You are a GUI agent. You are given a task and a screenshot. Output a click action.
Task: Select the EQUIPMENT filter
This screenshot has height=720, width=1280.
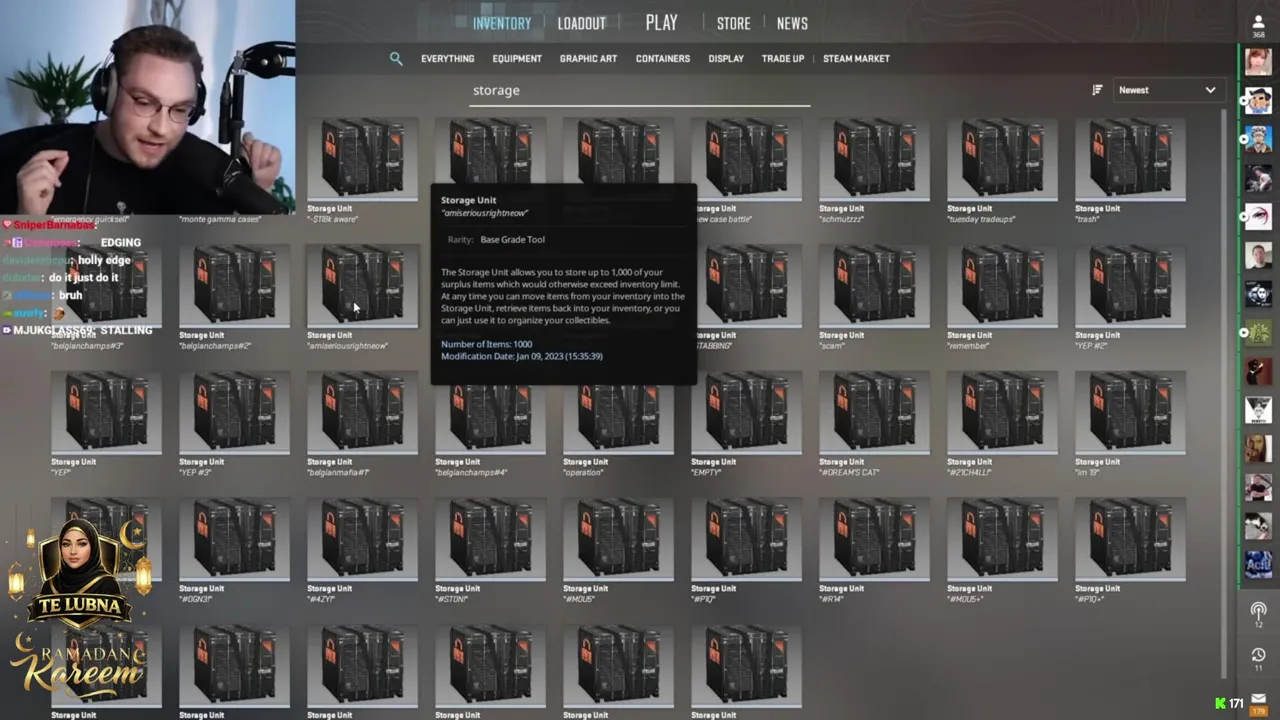click(x=517, y=59)
